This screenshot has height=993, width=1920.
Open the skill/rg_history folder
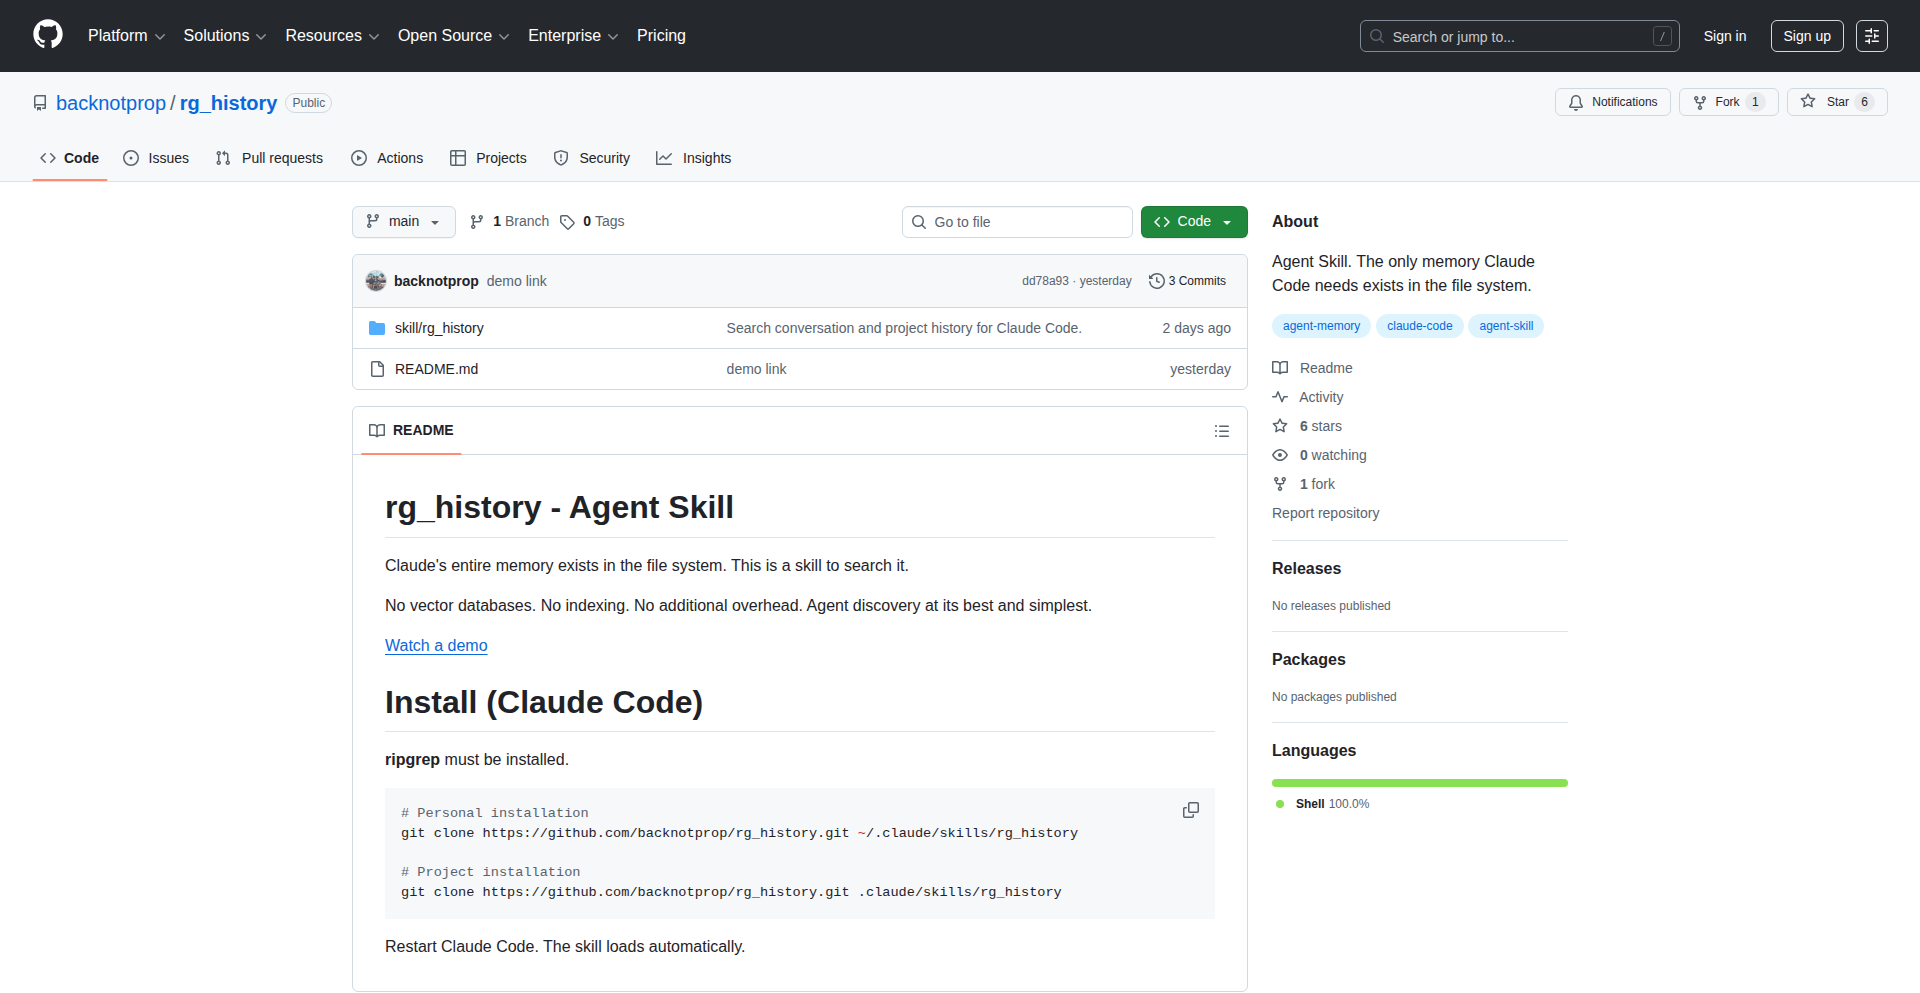[x=439, y=328]
